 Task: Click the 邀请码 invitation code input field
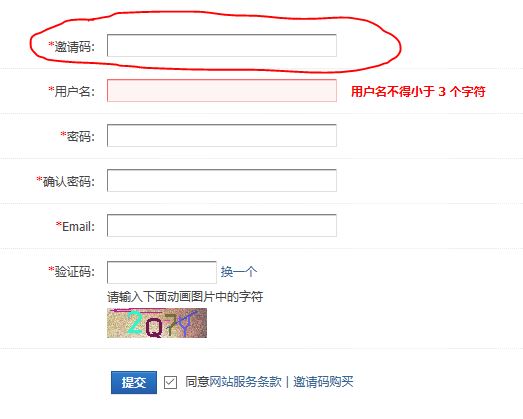click(x=222, y=45)
